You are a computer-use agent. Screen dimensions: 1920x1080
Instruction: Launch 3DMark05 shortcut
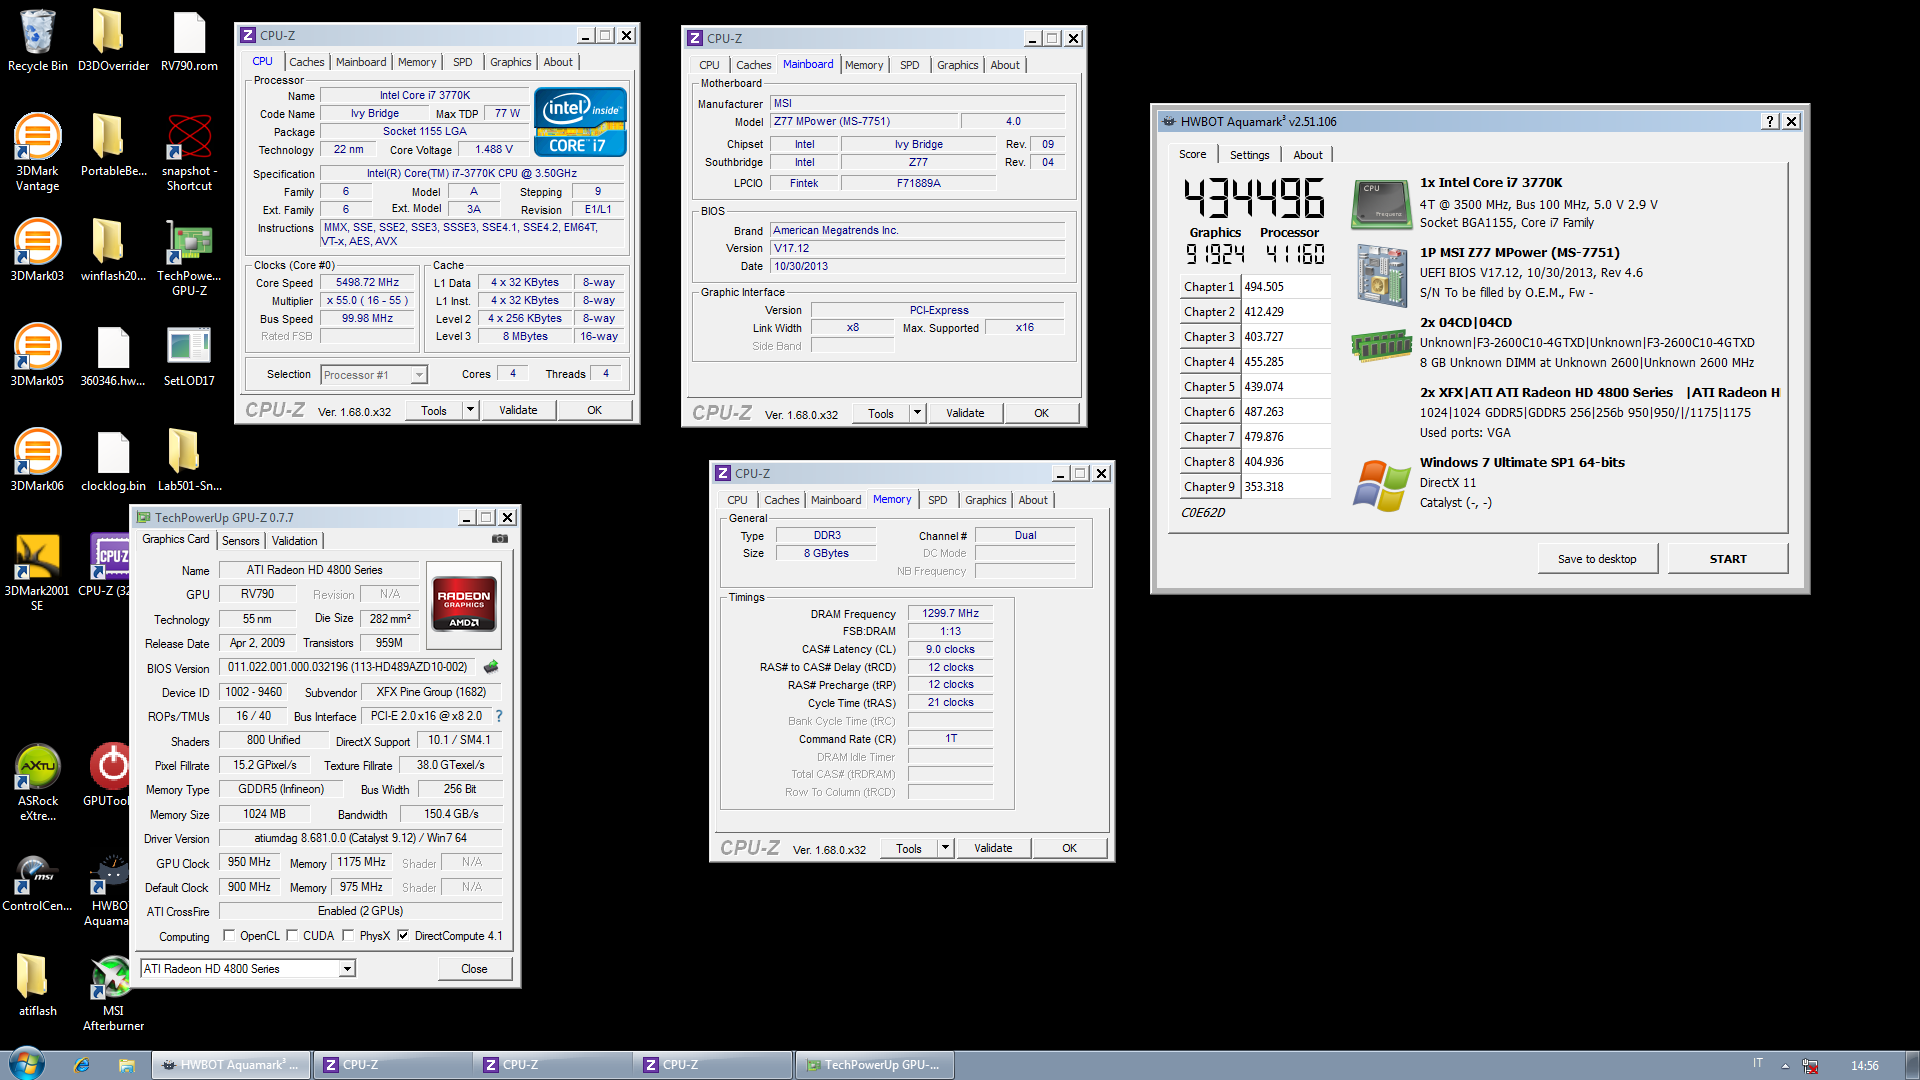coord(37,355)
